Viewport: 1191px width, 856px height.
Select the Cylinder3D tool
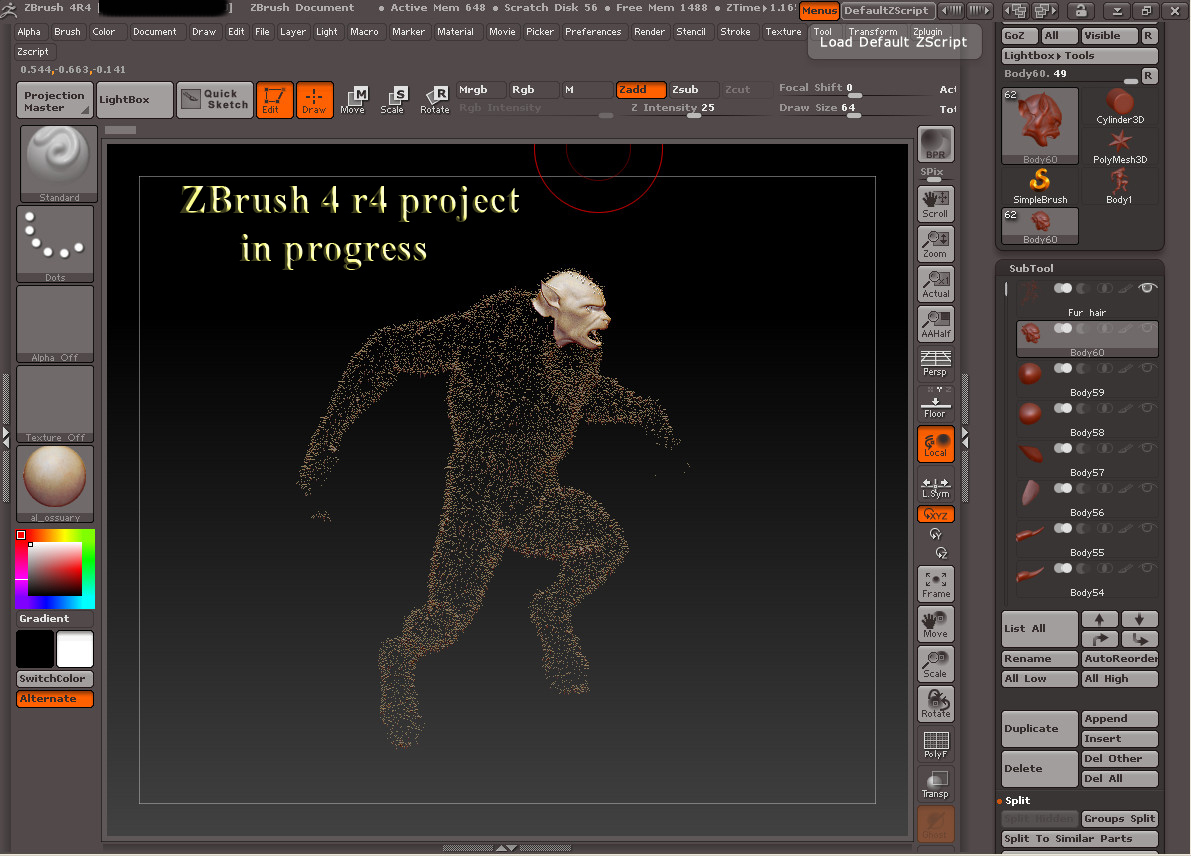point(1120,106)
